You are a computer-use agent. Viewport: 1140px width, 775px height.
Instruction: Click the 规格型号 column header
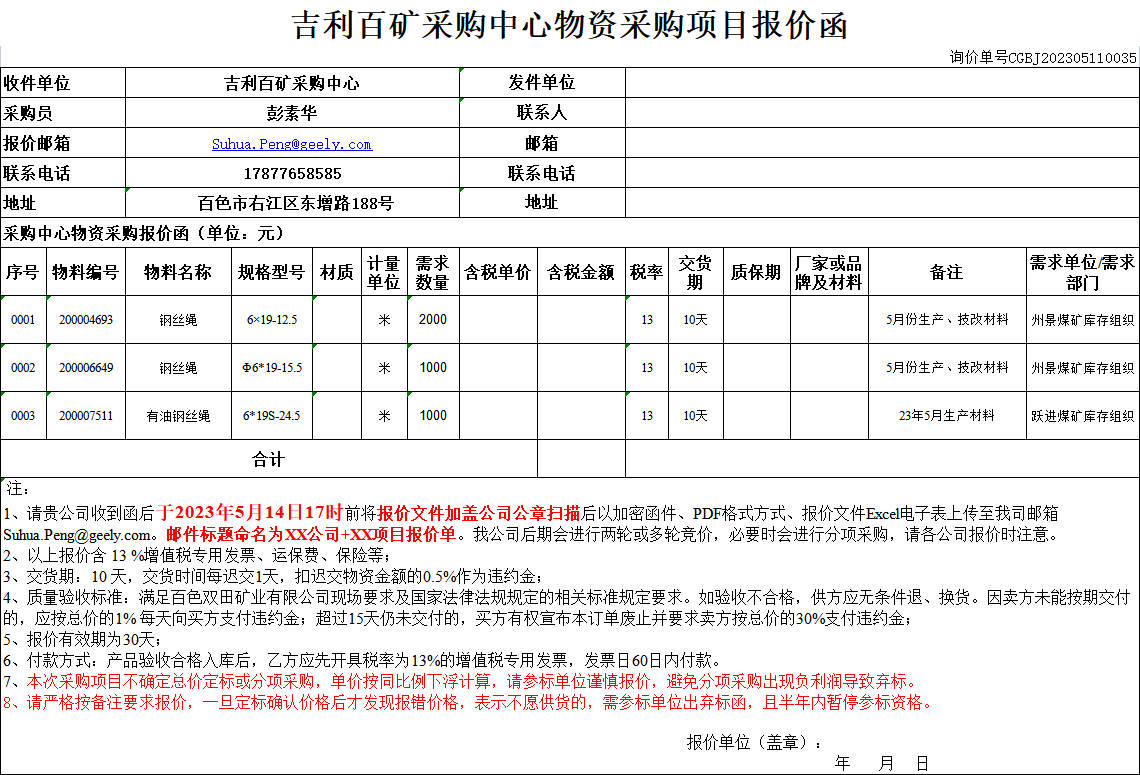pyautogui.click(x=272, y=272)
